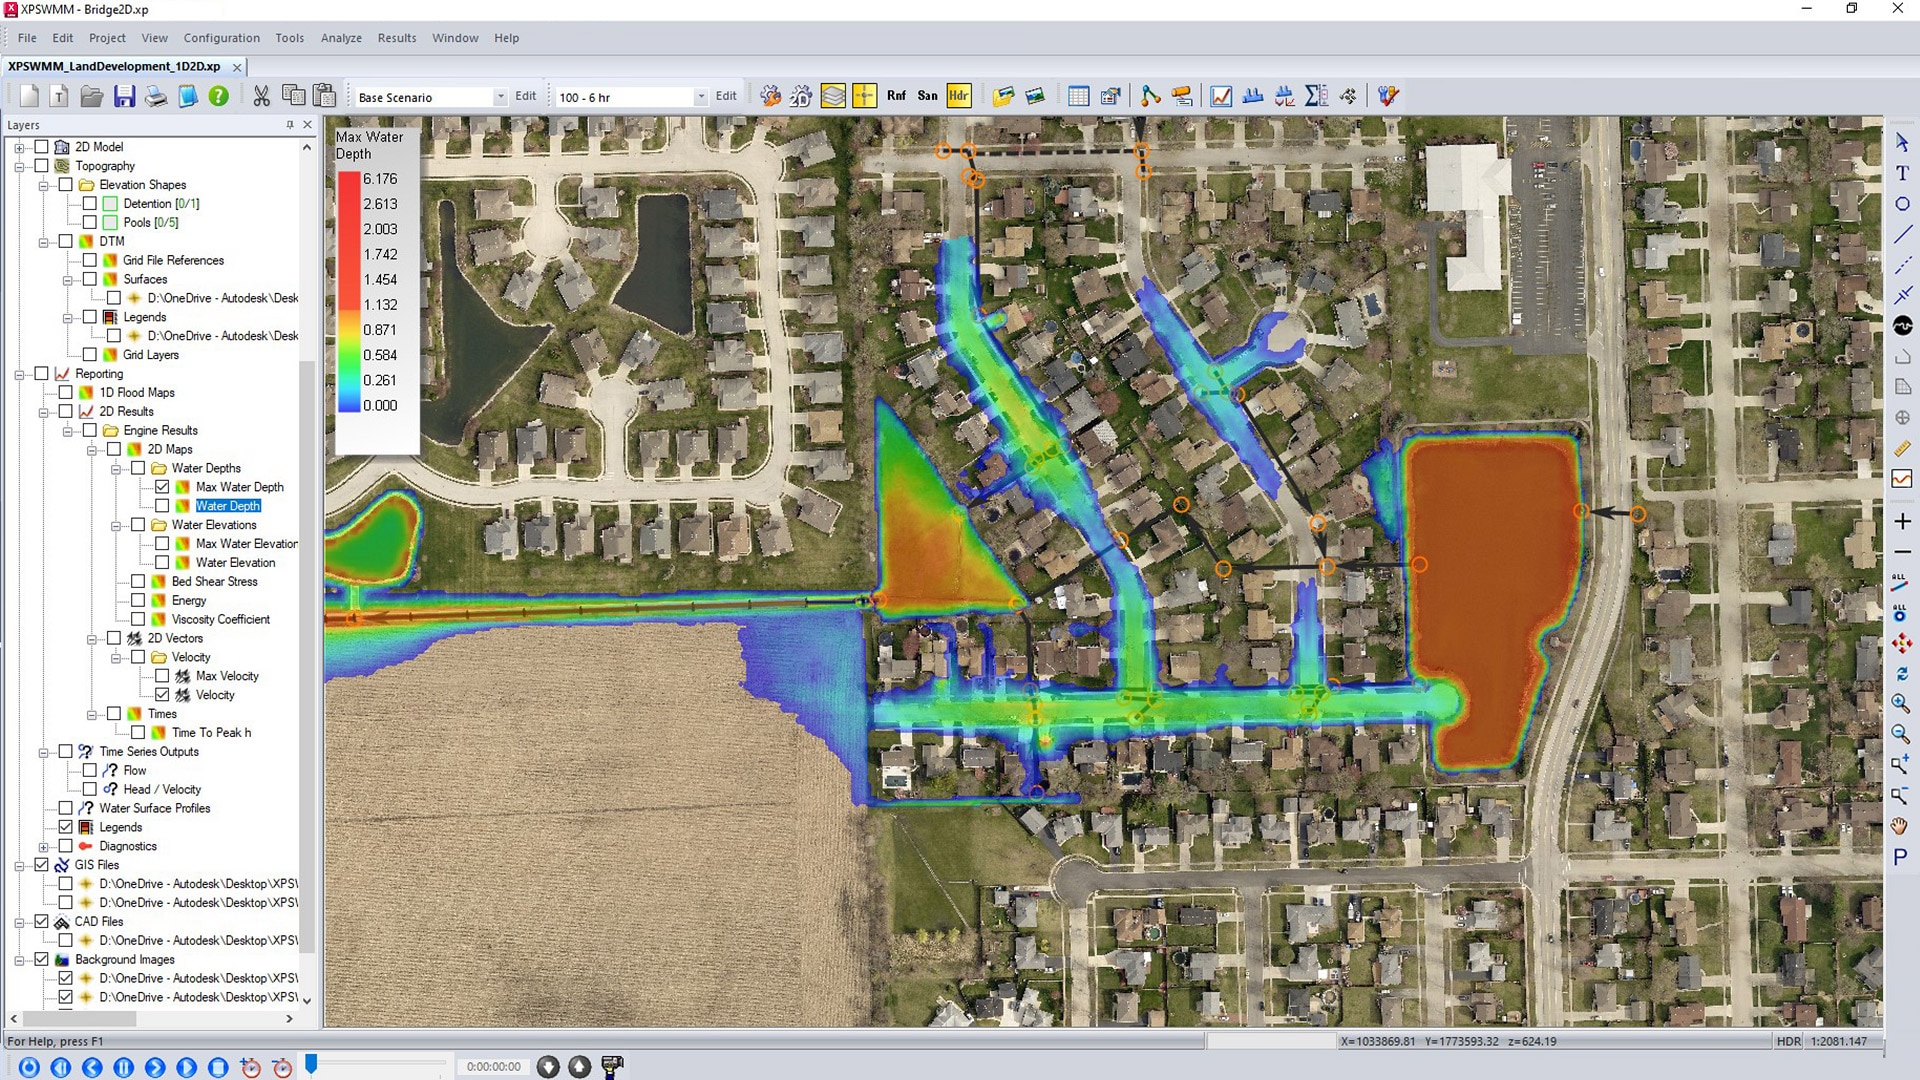
Task: Expand the Diagnostics tree node
Action: tap(43, 847)
